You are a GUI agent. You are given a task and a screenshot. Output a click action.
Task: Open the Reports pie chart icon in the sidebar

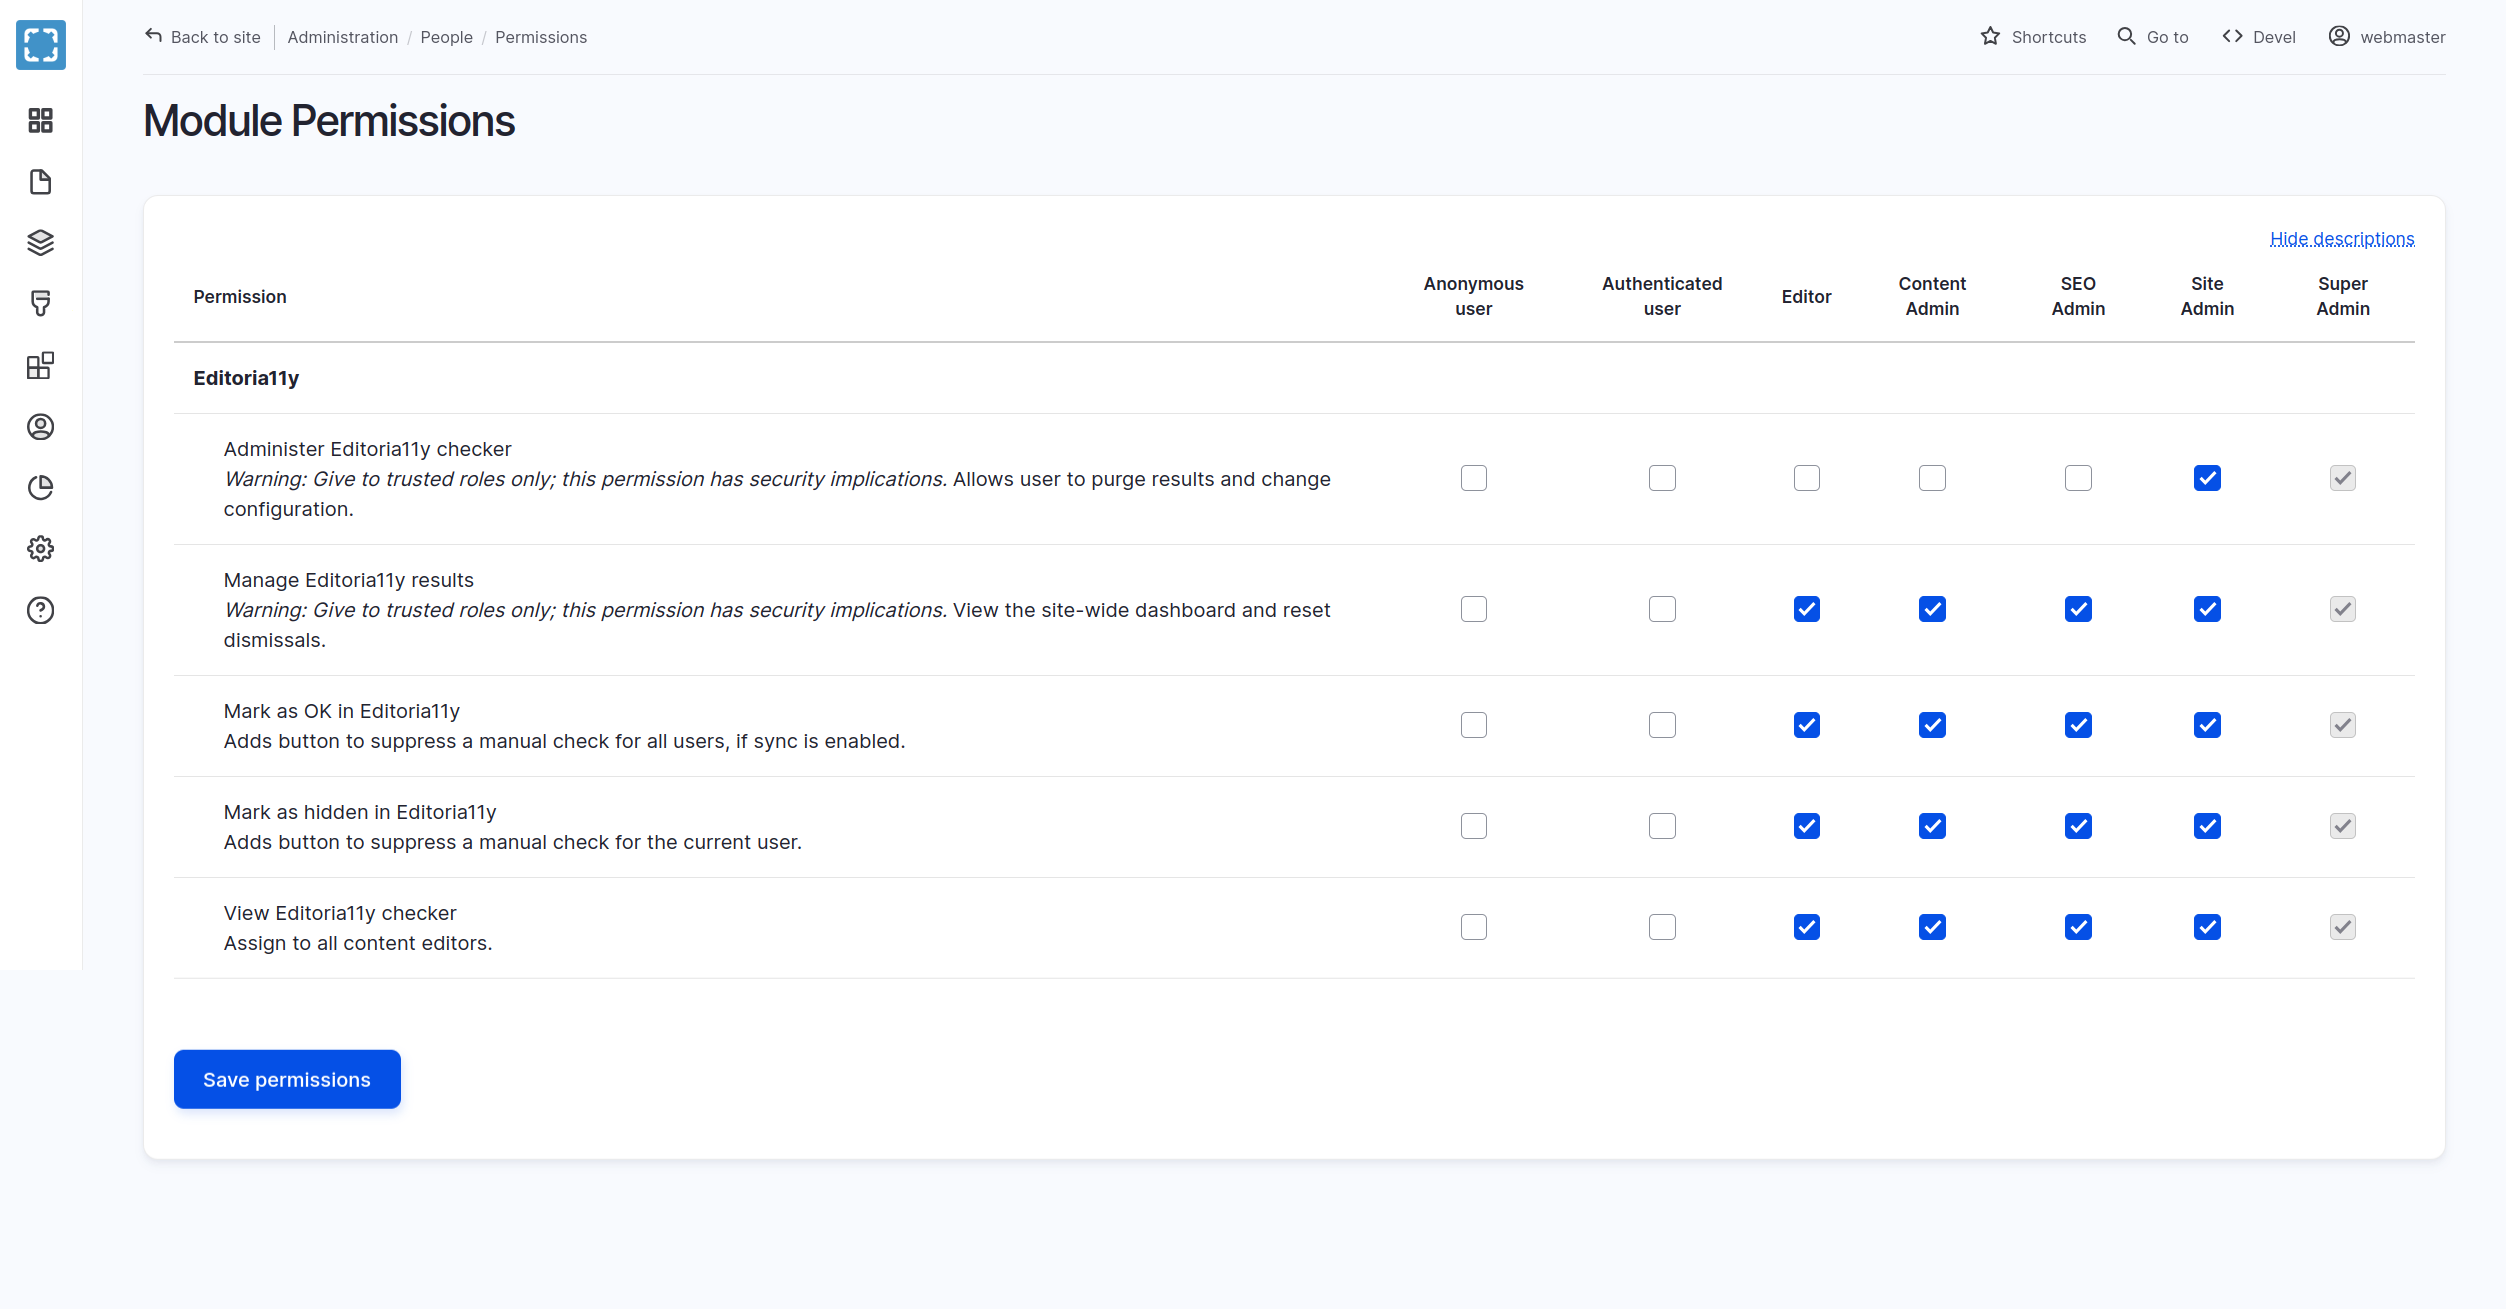click(41, 488)
